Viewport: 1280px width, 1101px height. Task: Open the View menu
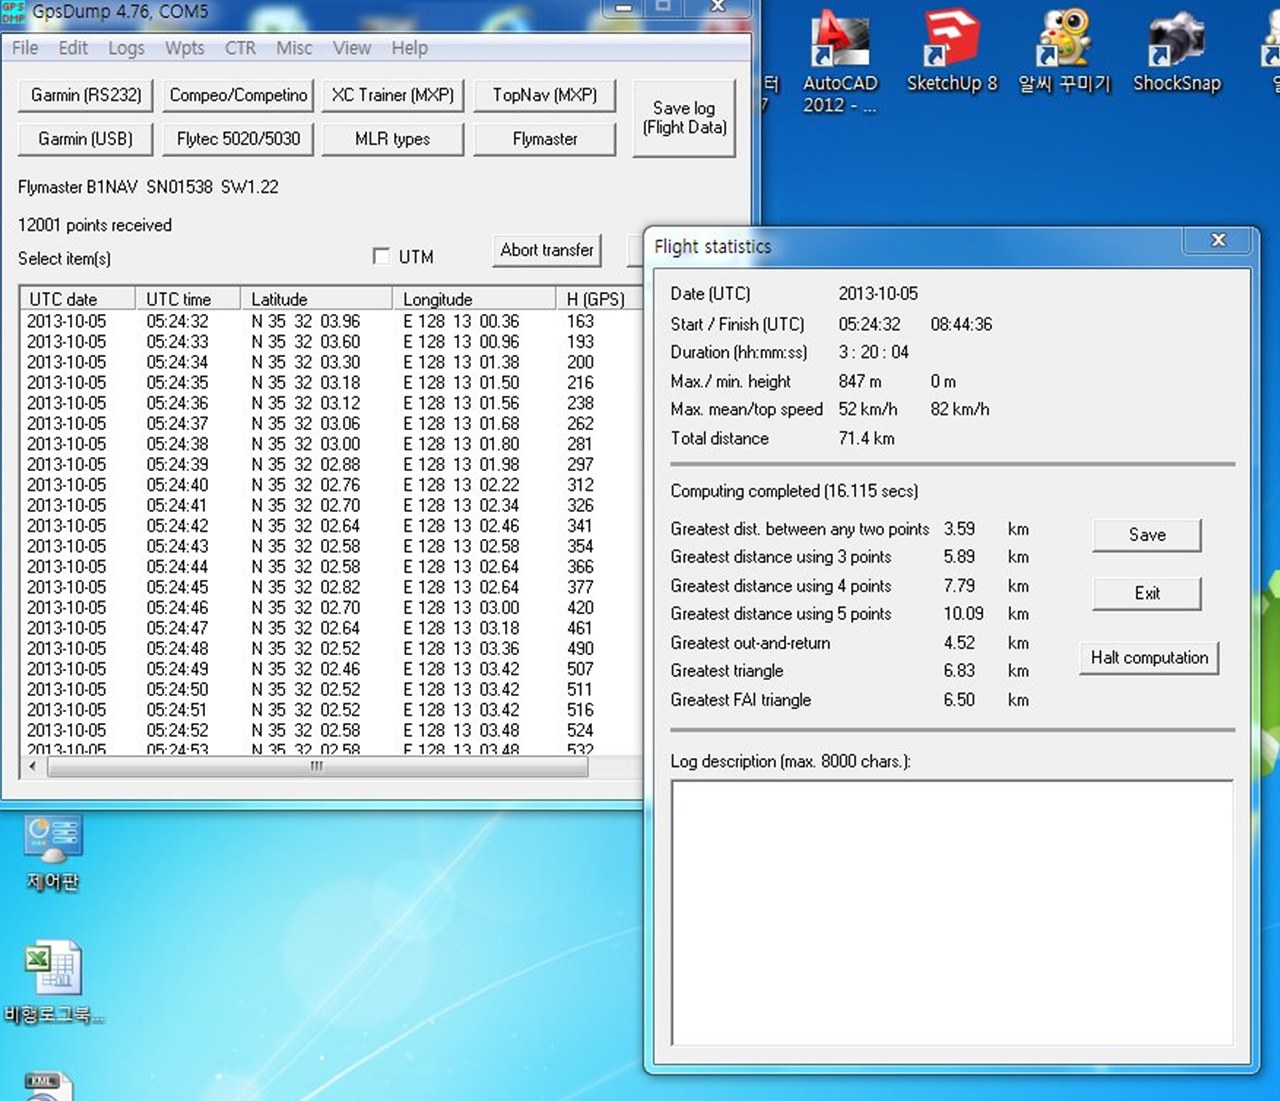click(x=352, y=48)
